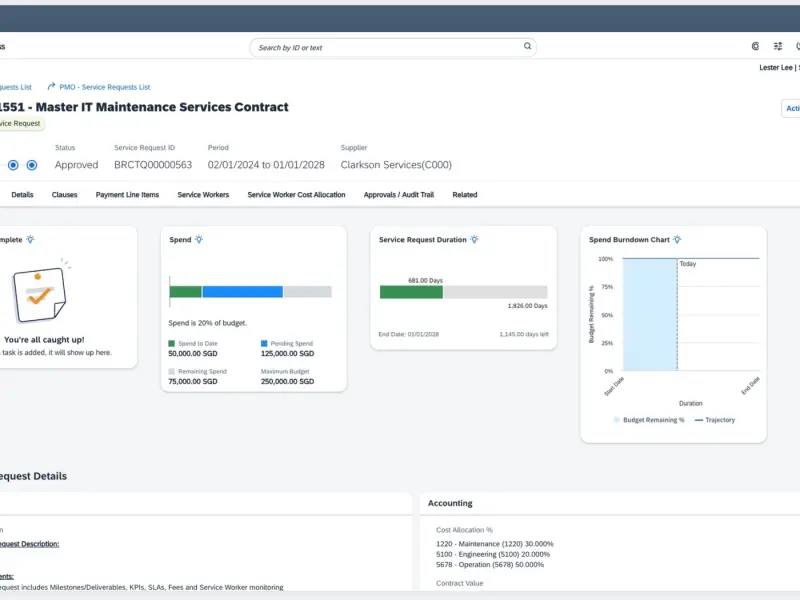Go to Service Worker Cost Allocation tab
800x600 pixels.
[296, 195]
